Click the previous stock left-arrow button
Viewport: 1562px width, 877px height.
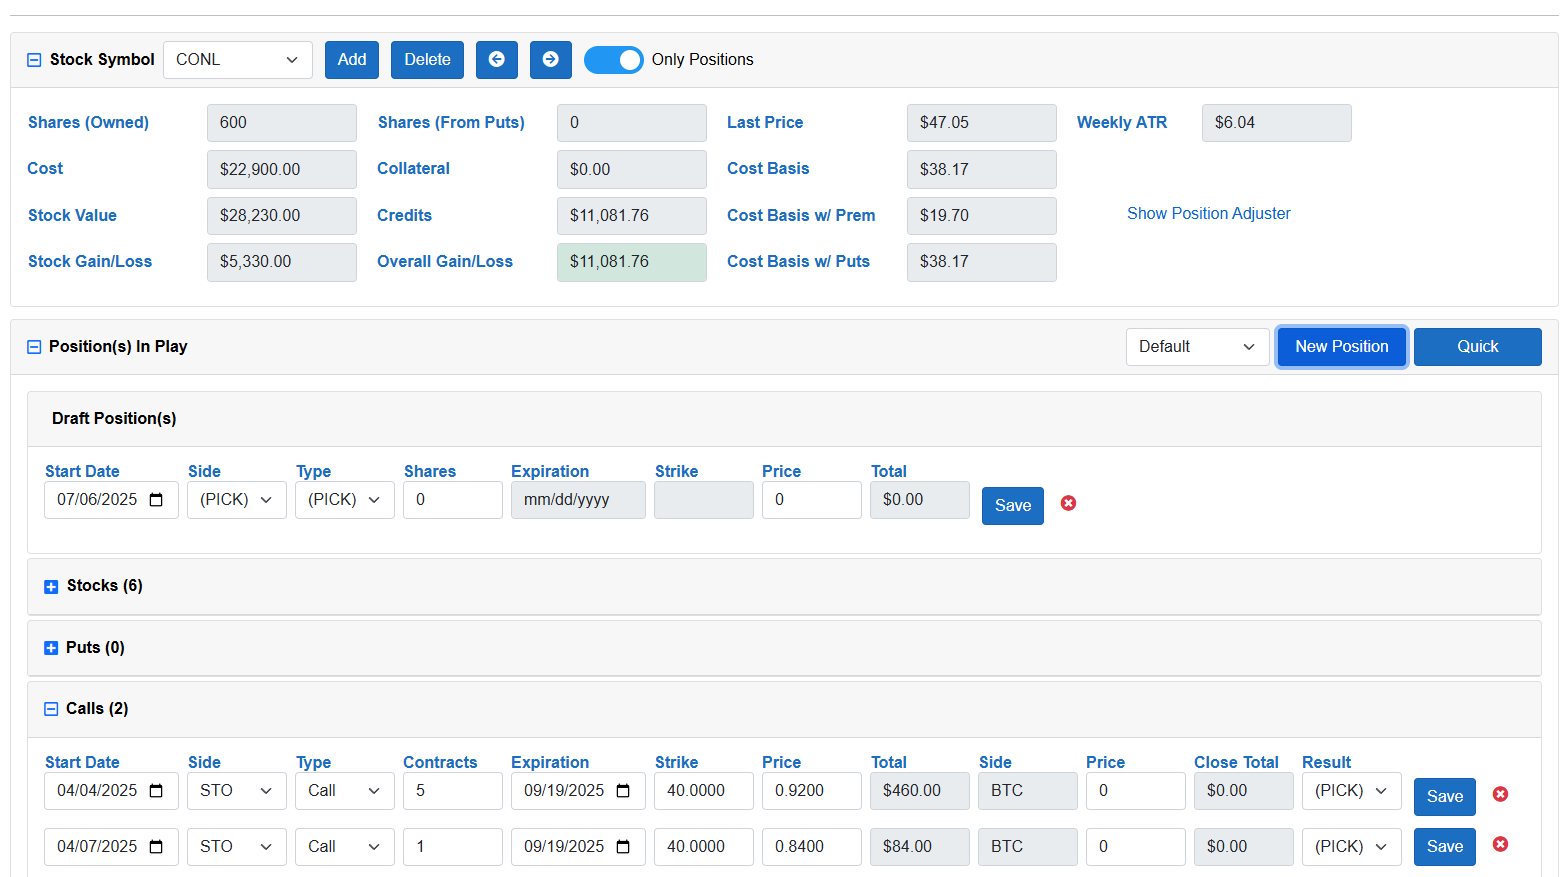click(x=496, y=60)
